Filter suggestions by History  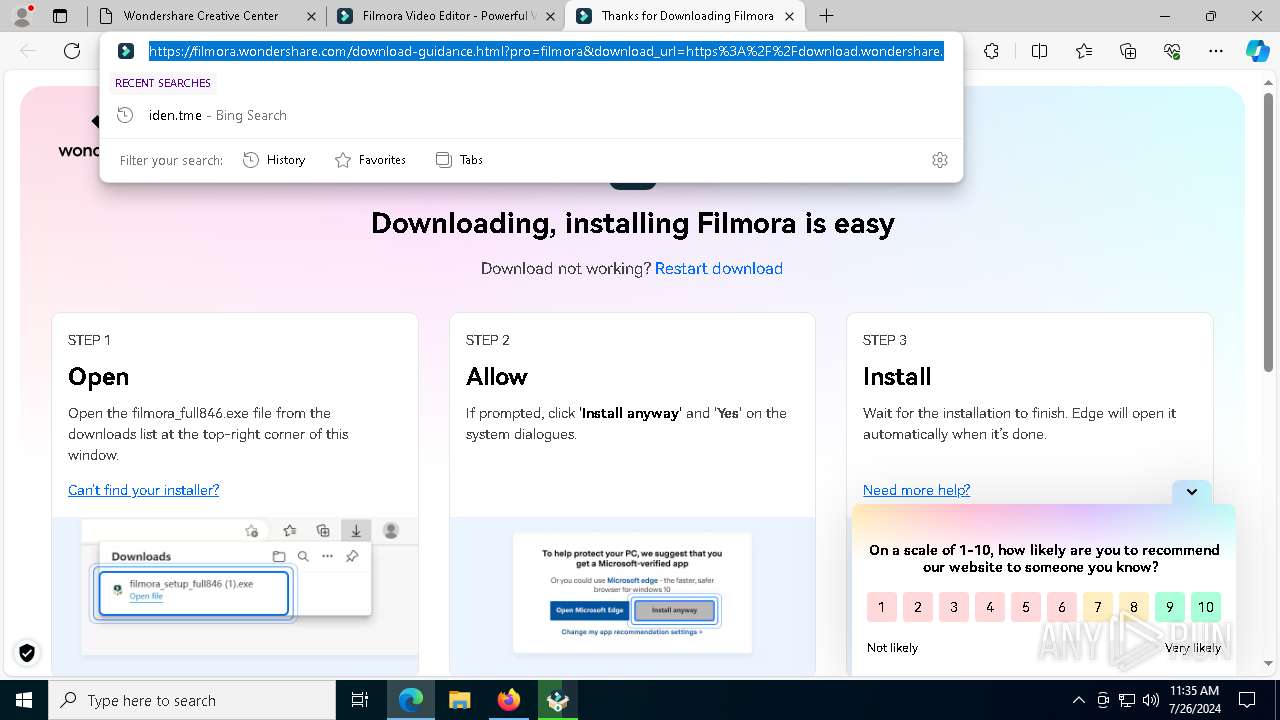coord(274,160)
